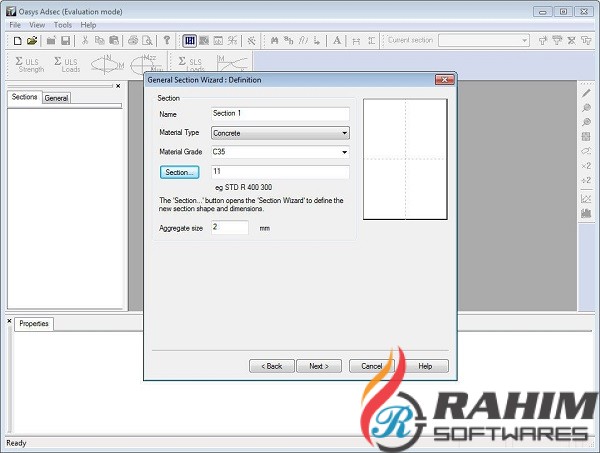600x453 pixels.
Task: Click the Name field containing Section 1
Action: (x=280, y=114)
